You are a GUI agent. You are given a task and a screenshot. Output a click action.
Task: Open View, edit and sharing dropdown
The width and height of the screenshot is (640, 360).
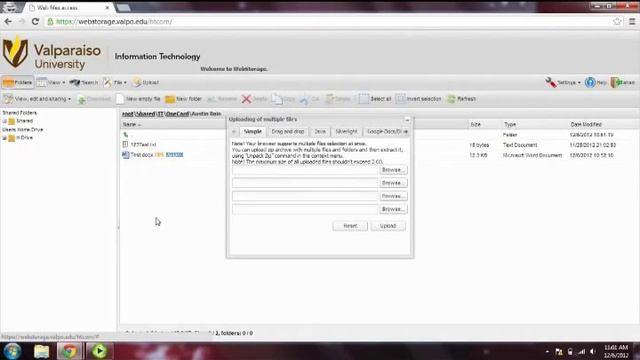[x=37, y=99]
